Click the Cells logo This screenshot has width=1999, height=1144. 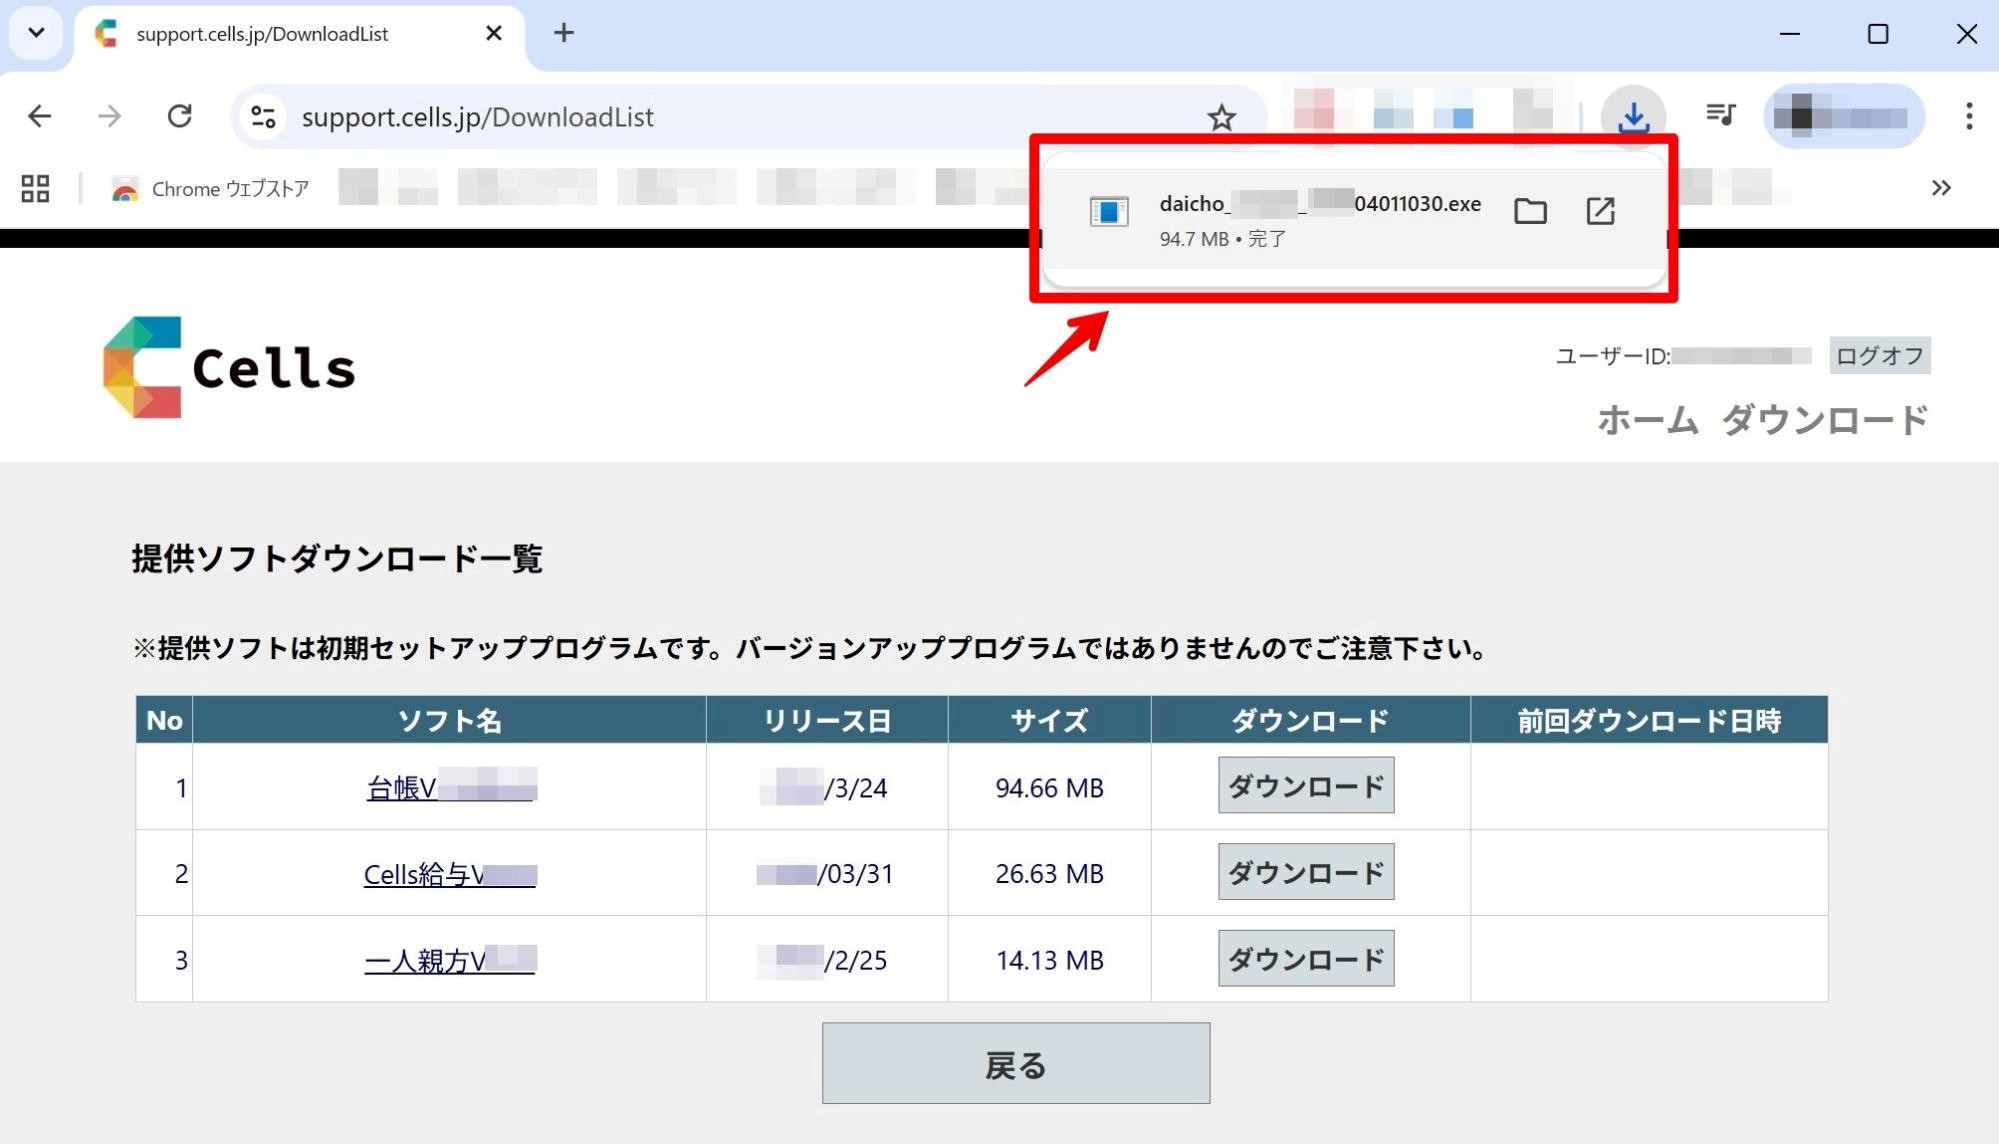(x=229, y=367)
